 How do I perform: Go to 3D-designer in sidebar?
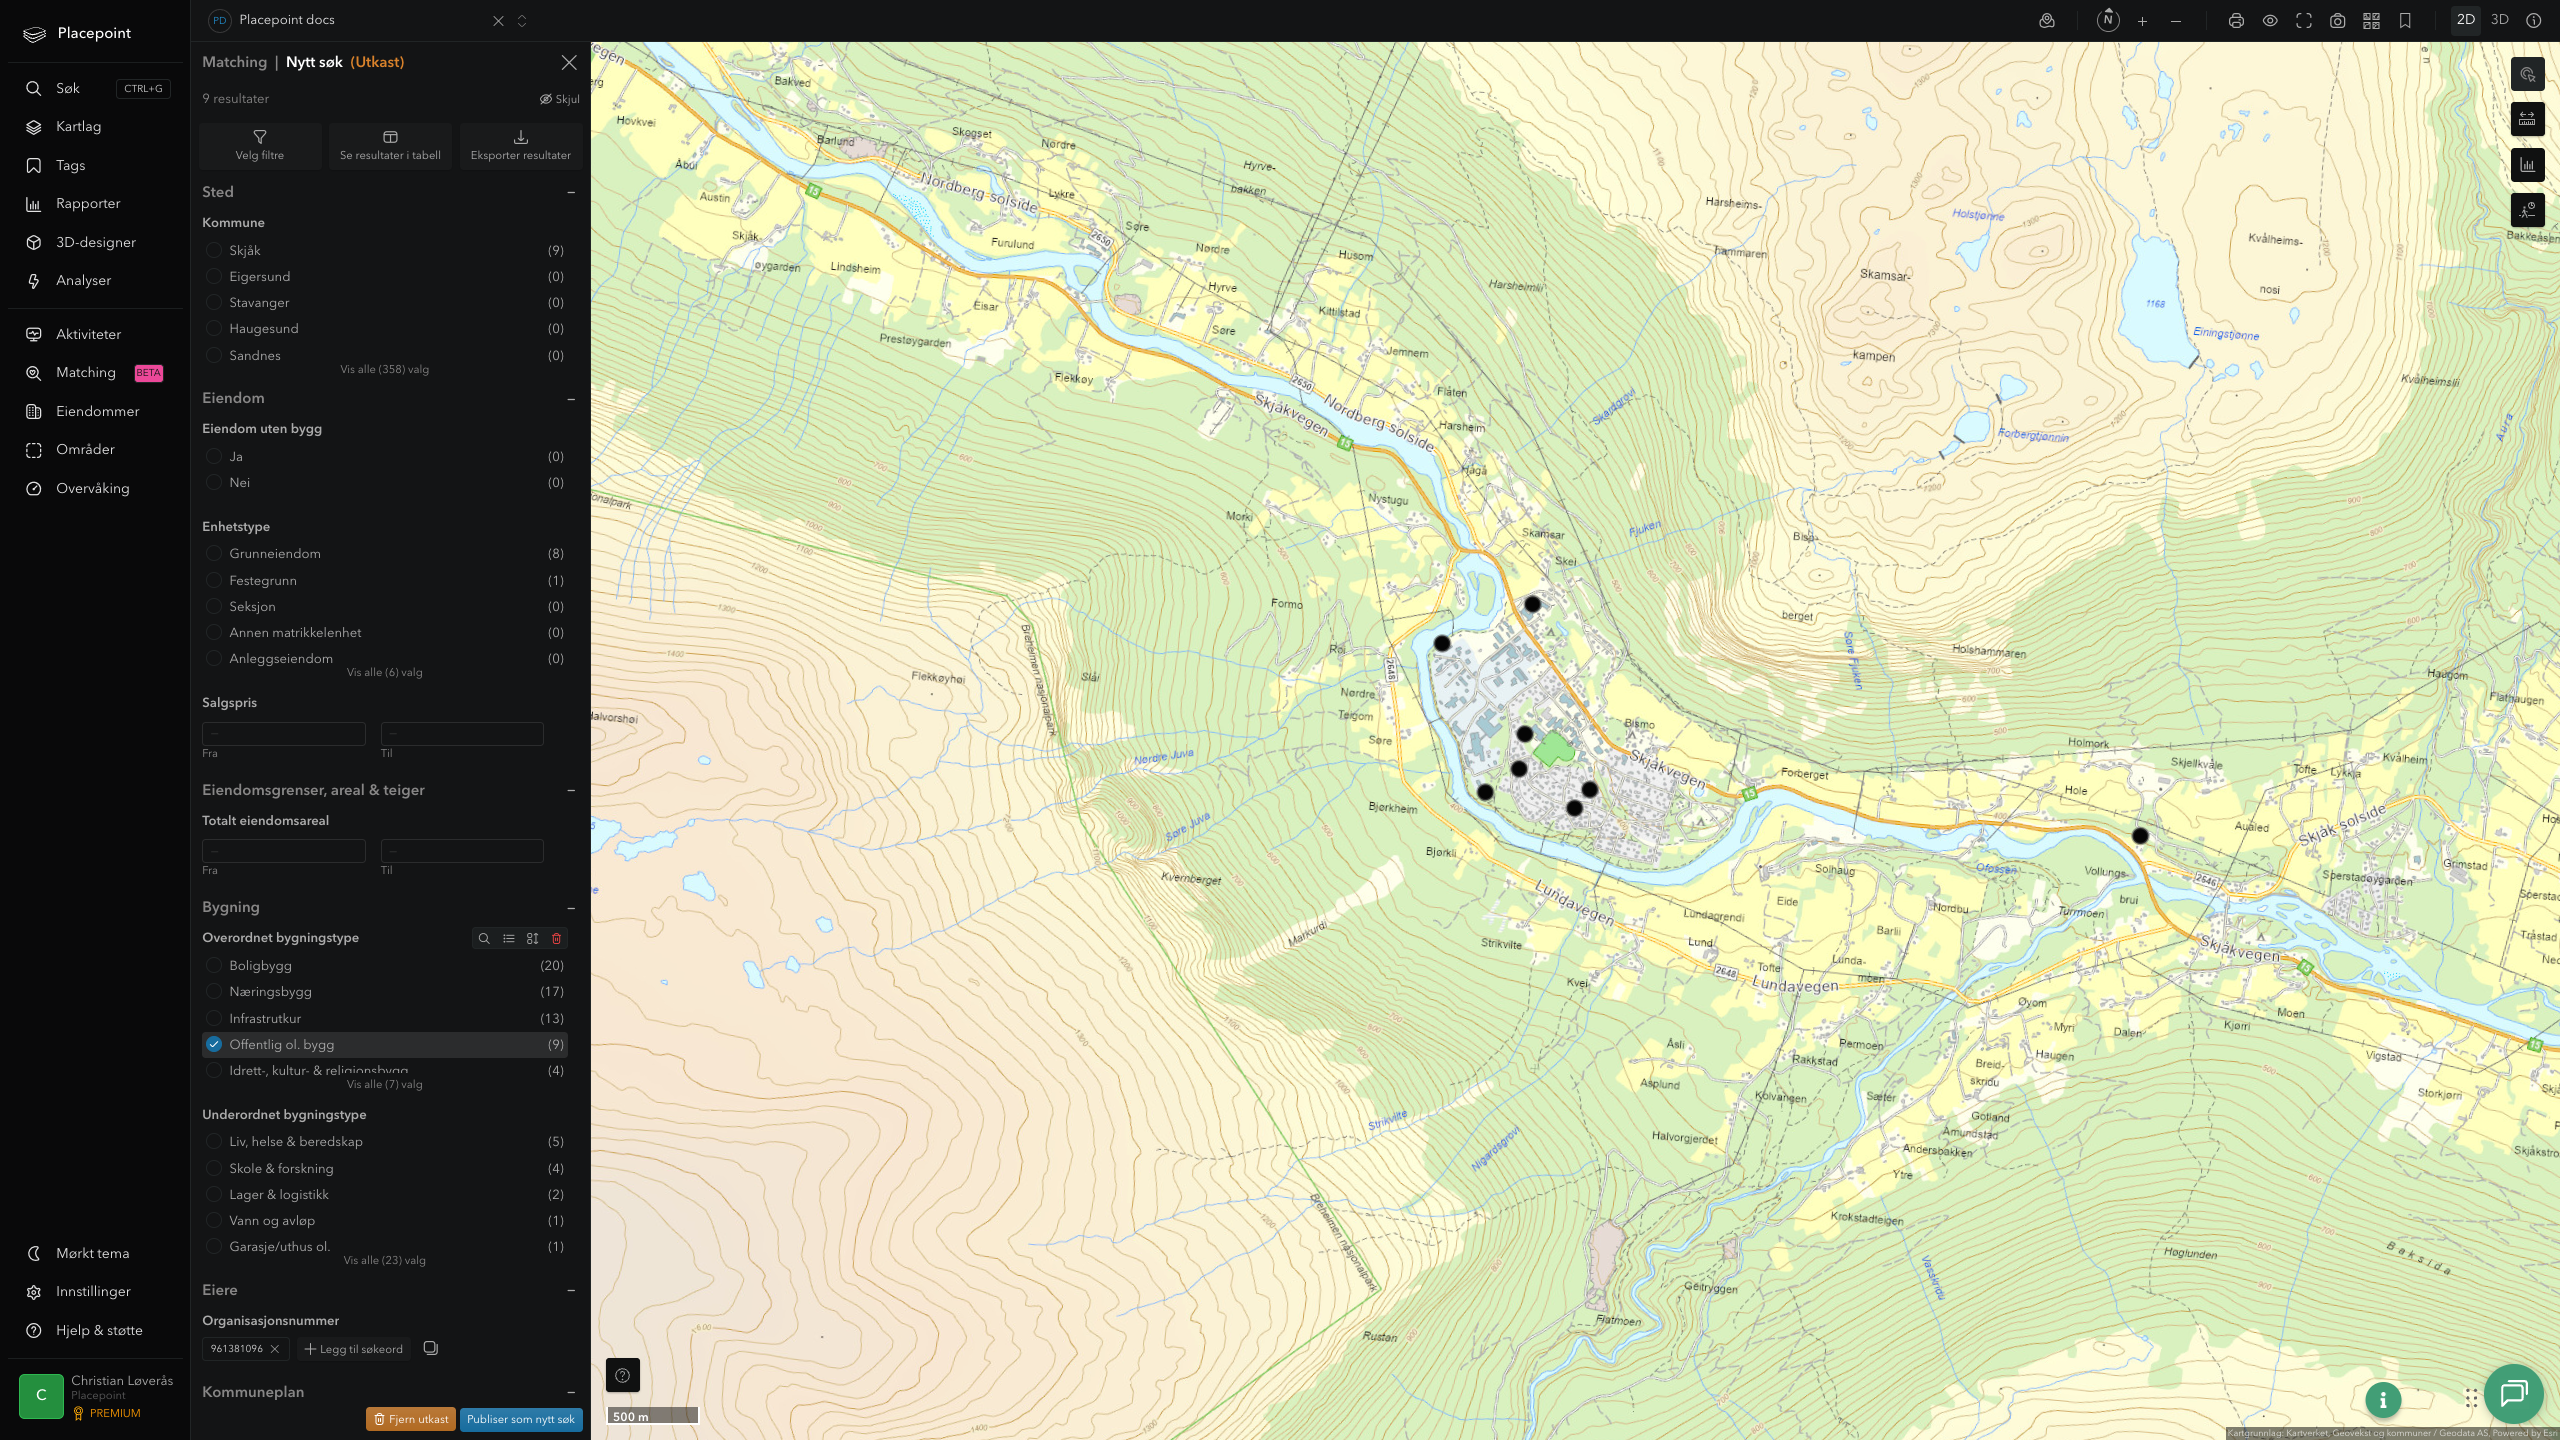(x=95, y=242)
